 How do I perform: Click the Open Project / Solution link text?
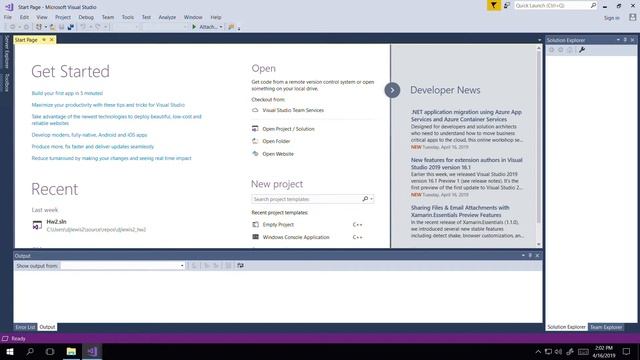tap(288, 129)
